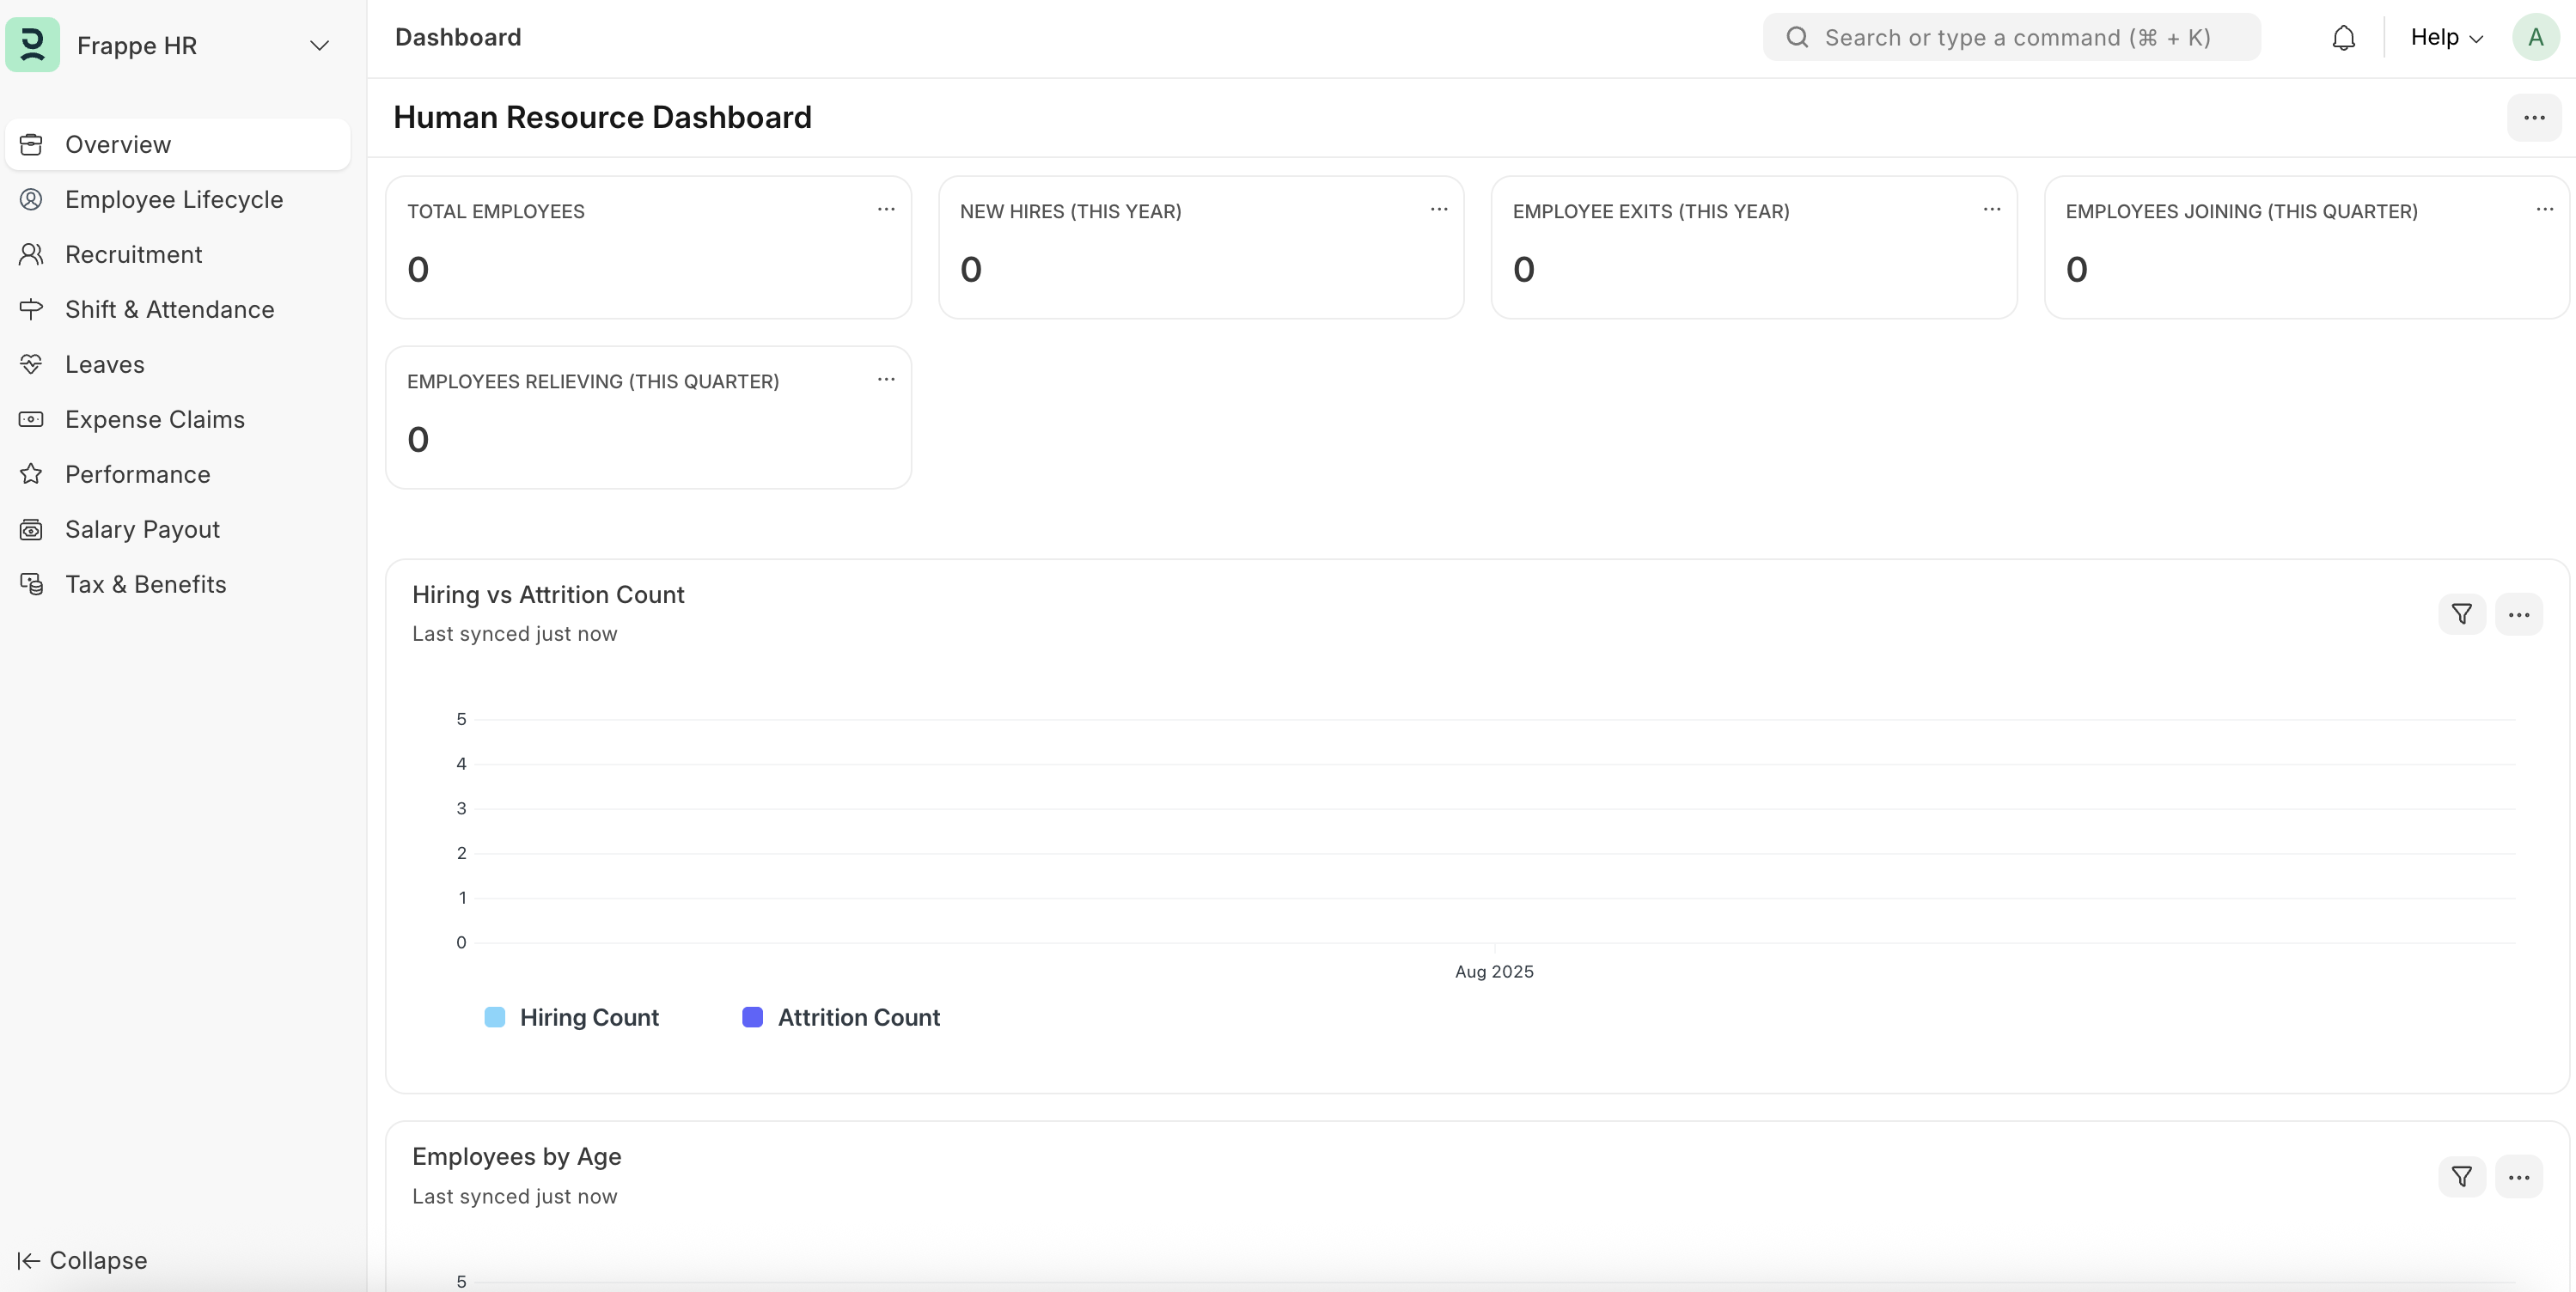This screenshot has width=2576, height=1292.
Task: Click the search command bar
Action: point(2008,37)
